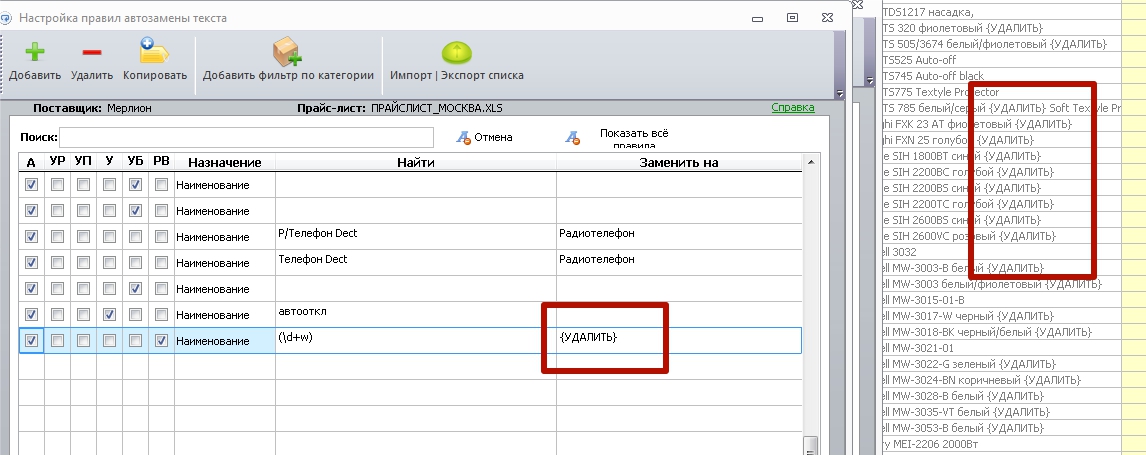Click 'TS745 Auto-off black' in background list
This screenshot has height=455, width=1146.
point(933,76)
